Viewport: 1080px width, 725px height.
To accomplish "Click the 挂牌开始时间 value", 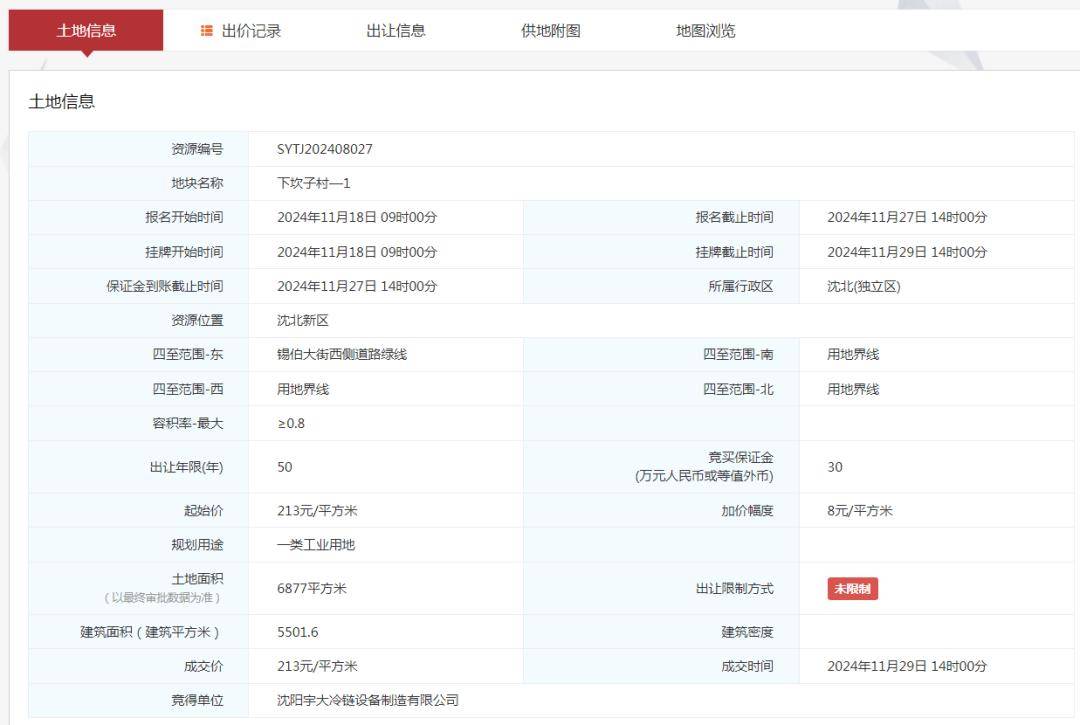I will click(x=357, y=252).
